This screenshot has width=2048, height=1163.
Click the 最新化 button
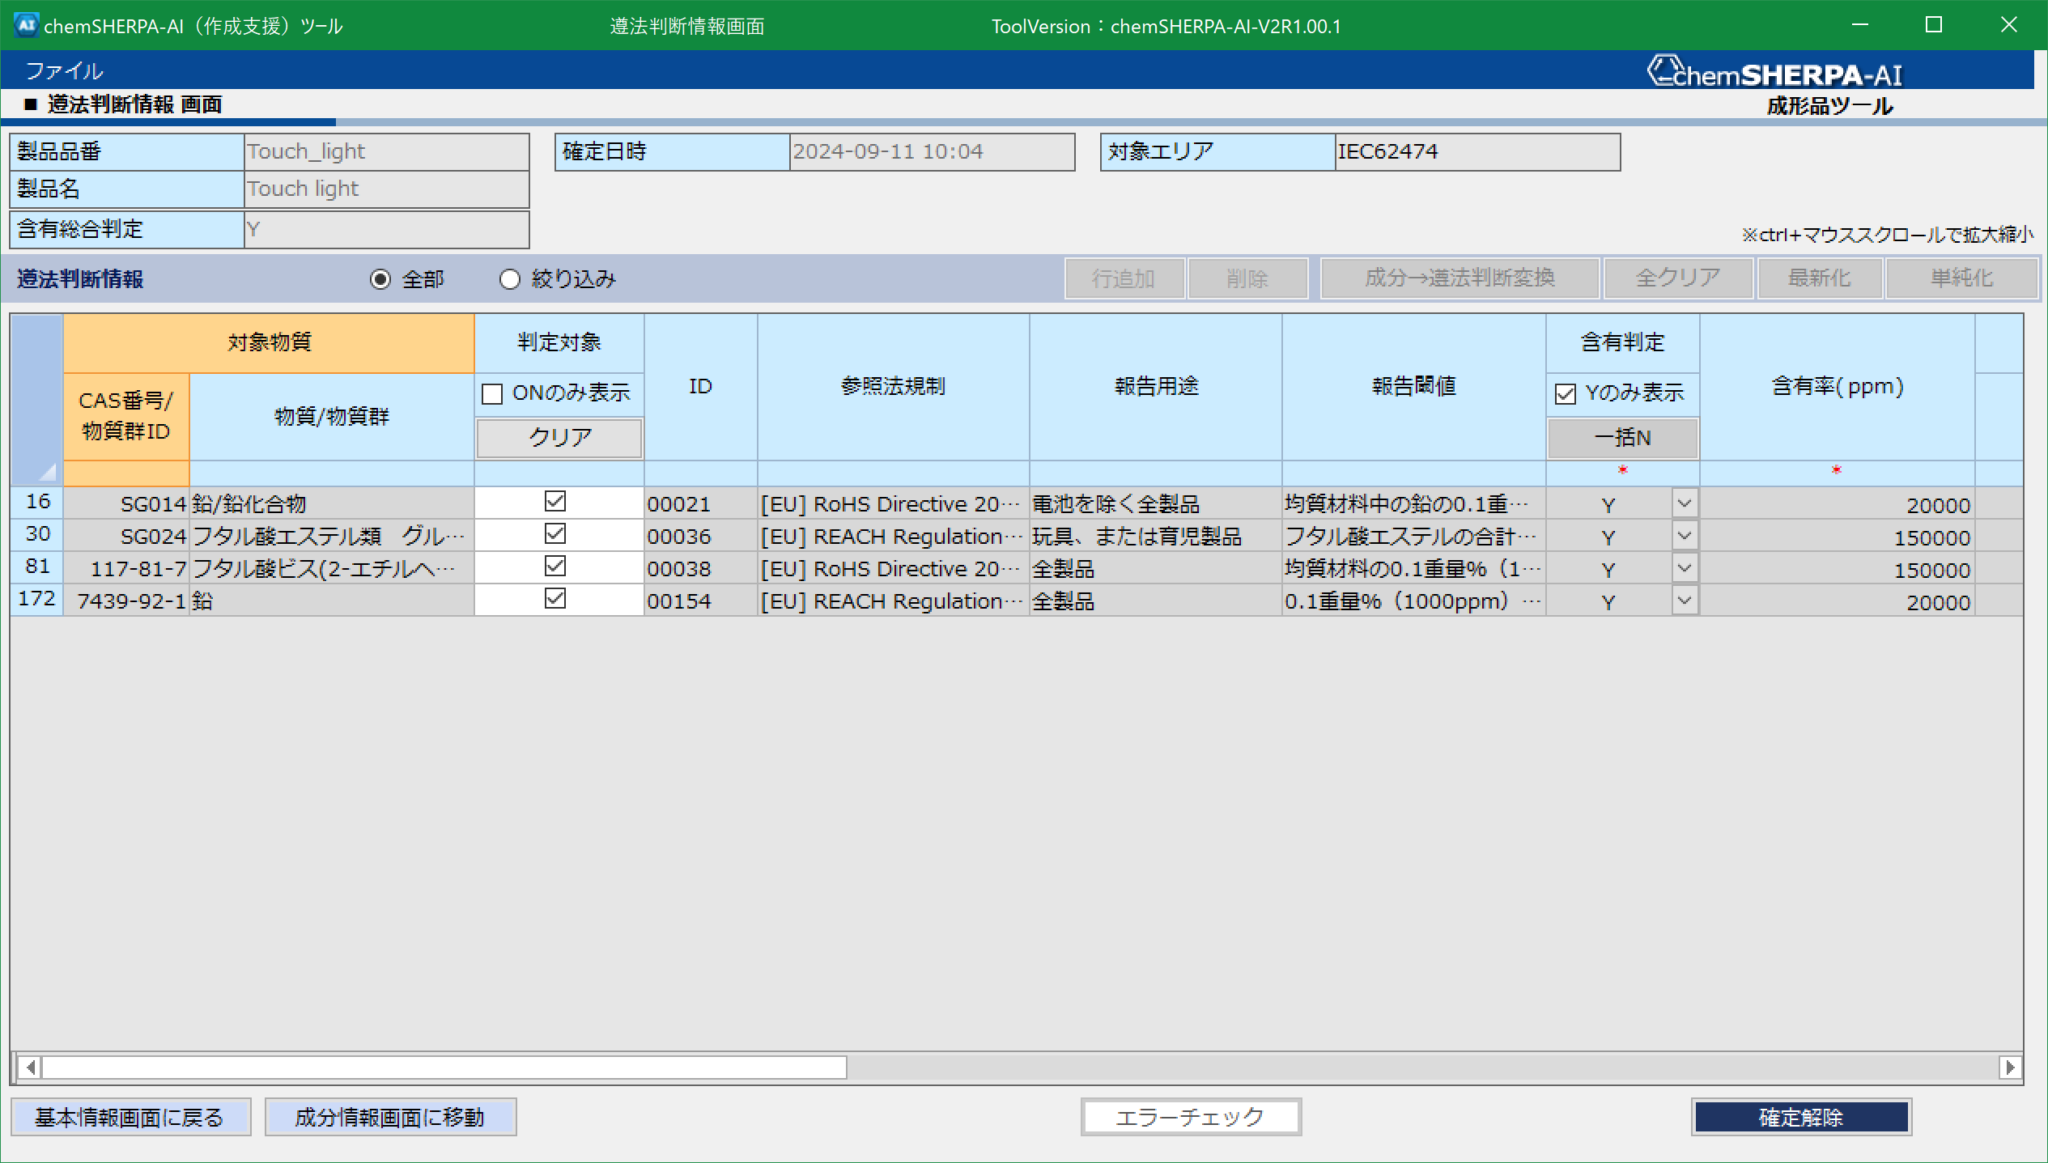pos(1819,278)
